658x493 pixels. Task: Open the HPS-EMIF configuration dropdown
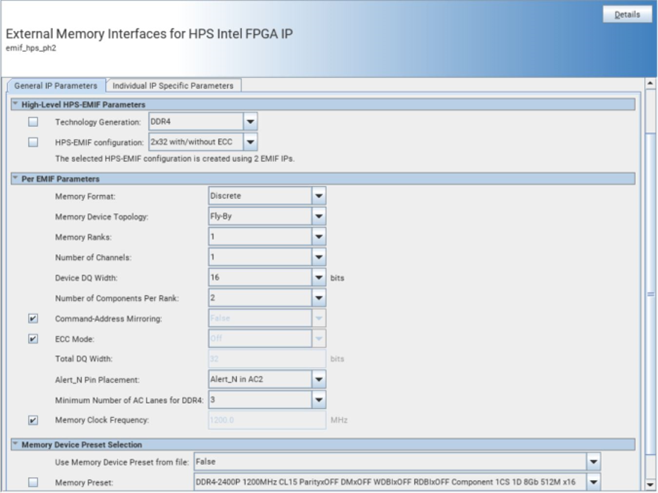(x=250, y=142)
